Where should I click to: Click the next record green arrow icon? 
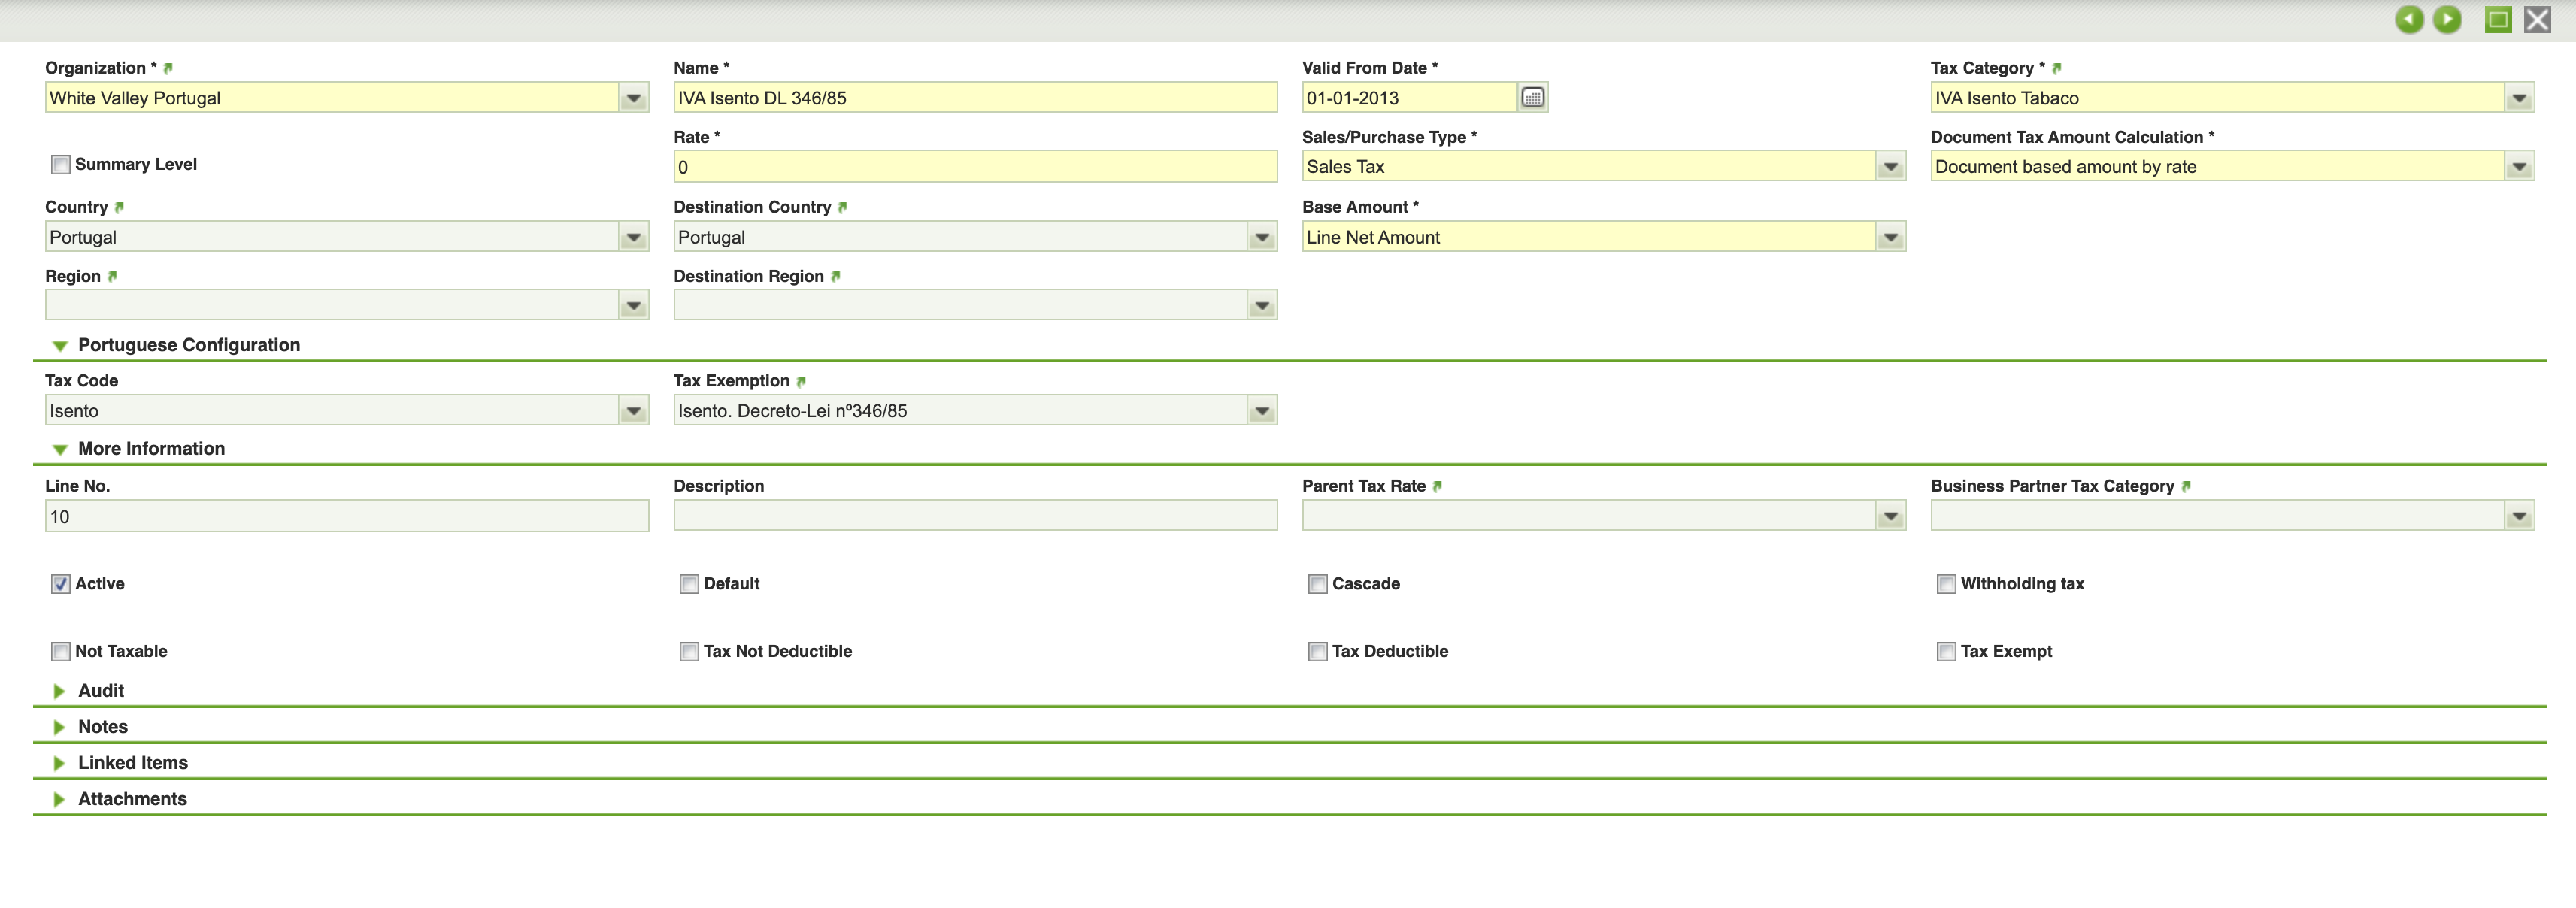point(2447,19)
